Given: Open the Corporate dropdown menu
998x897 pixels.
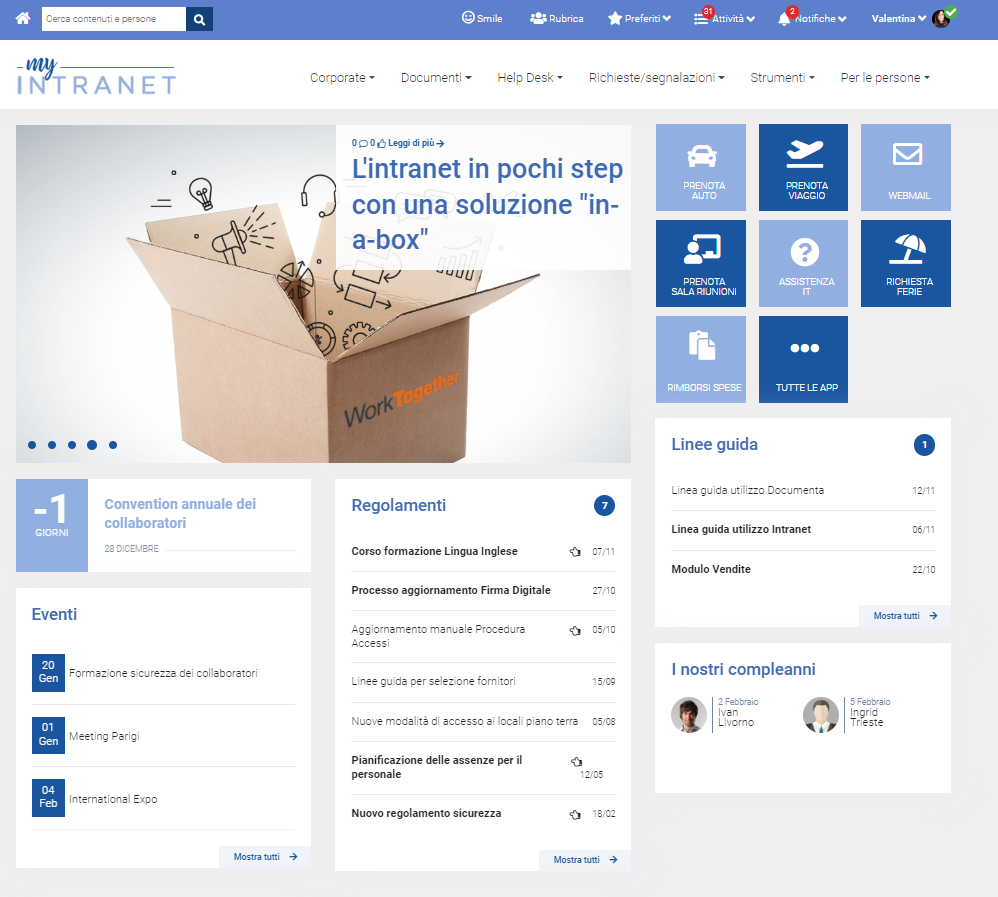Looking at the screenshot, I should tap(342, 77).
